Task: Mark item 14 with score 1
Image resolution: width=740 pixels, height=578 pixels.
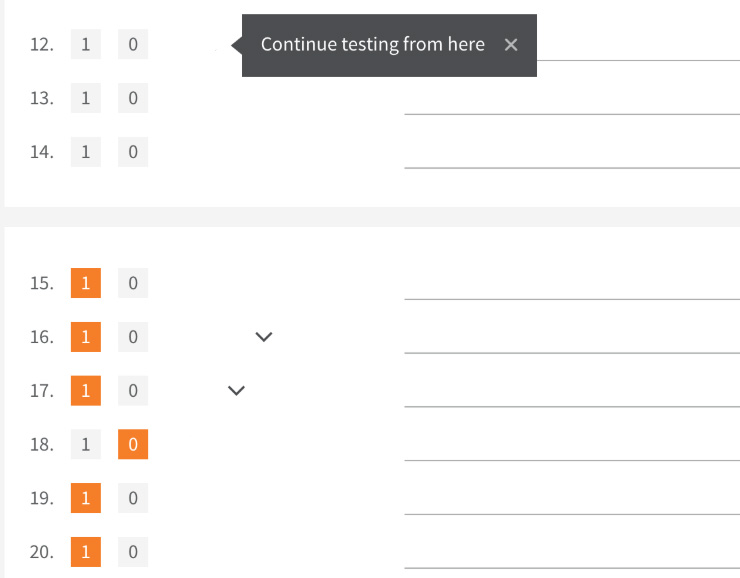Action: coord(86,152)
